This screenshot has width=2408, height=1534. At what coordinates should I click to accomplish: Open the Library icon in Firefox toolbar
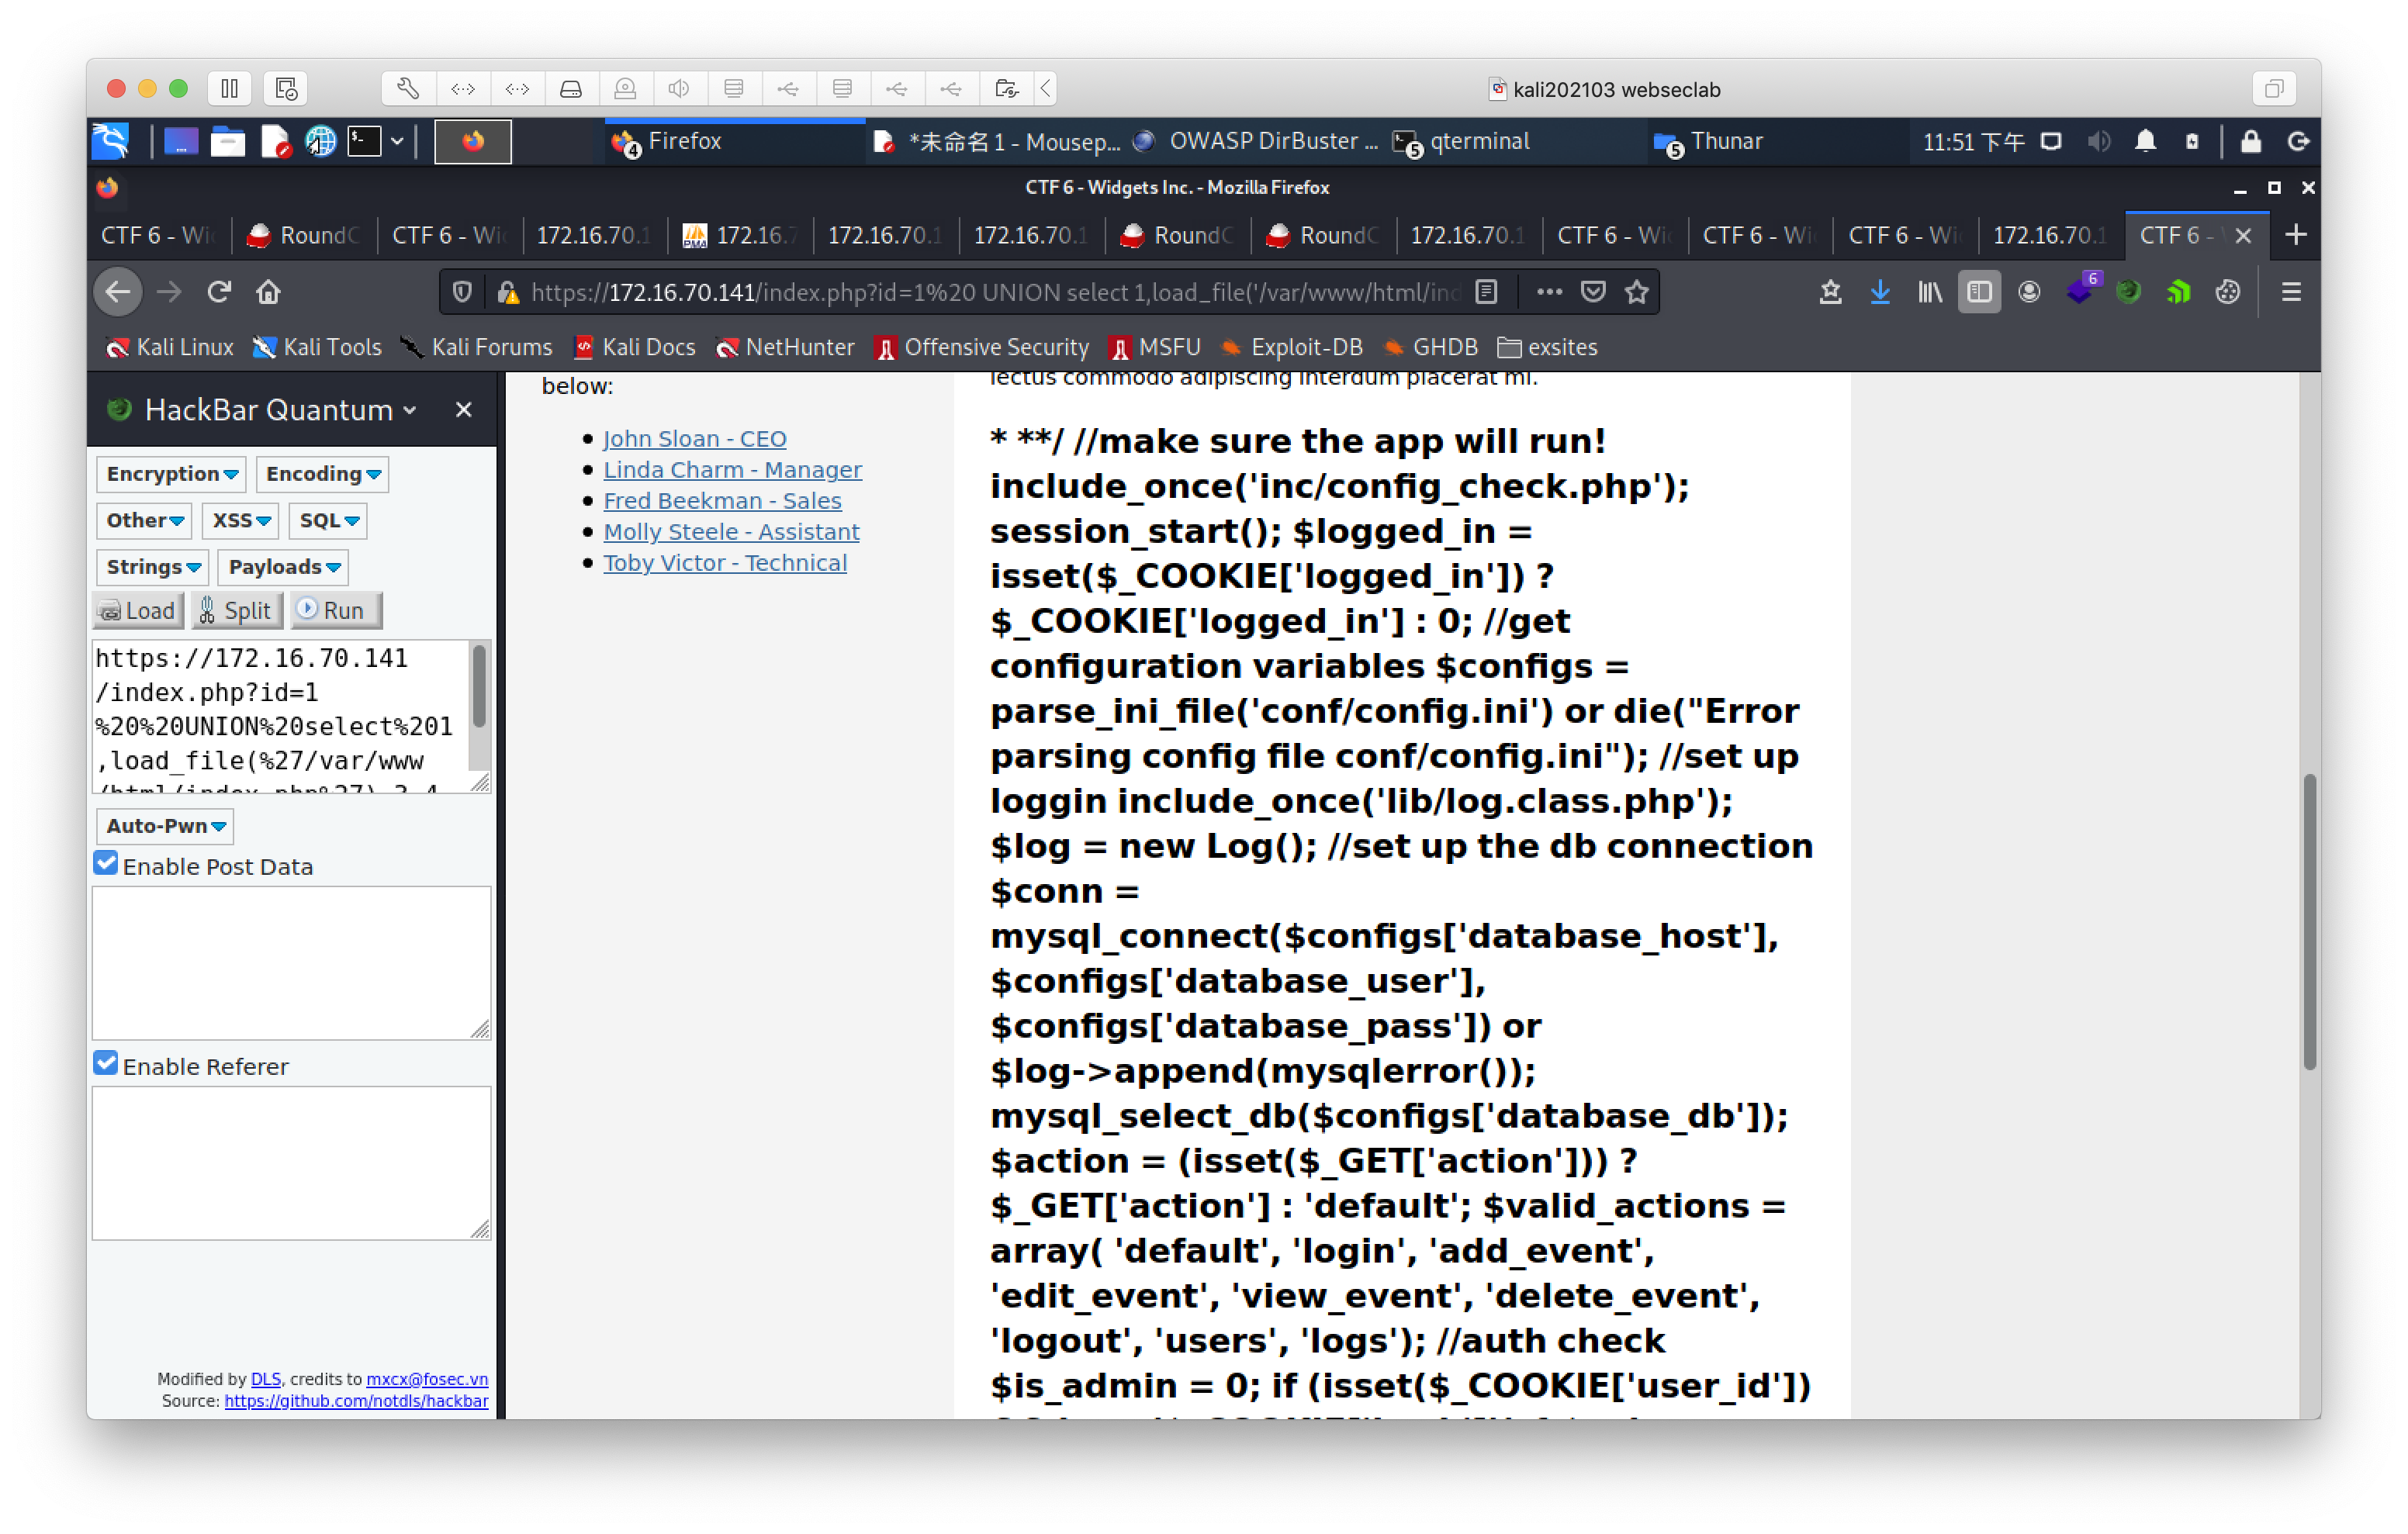tap(1929, 292)
